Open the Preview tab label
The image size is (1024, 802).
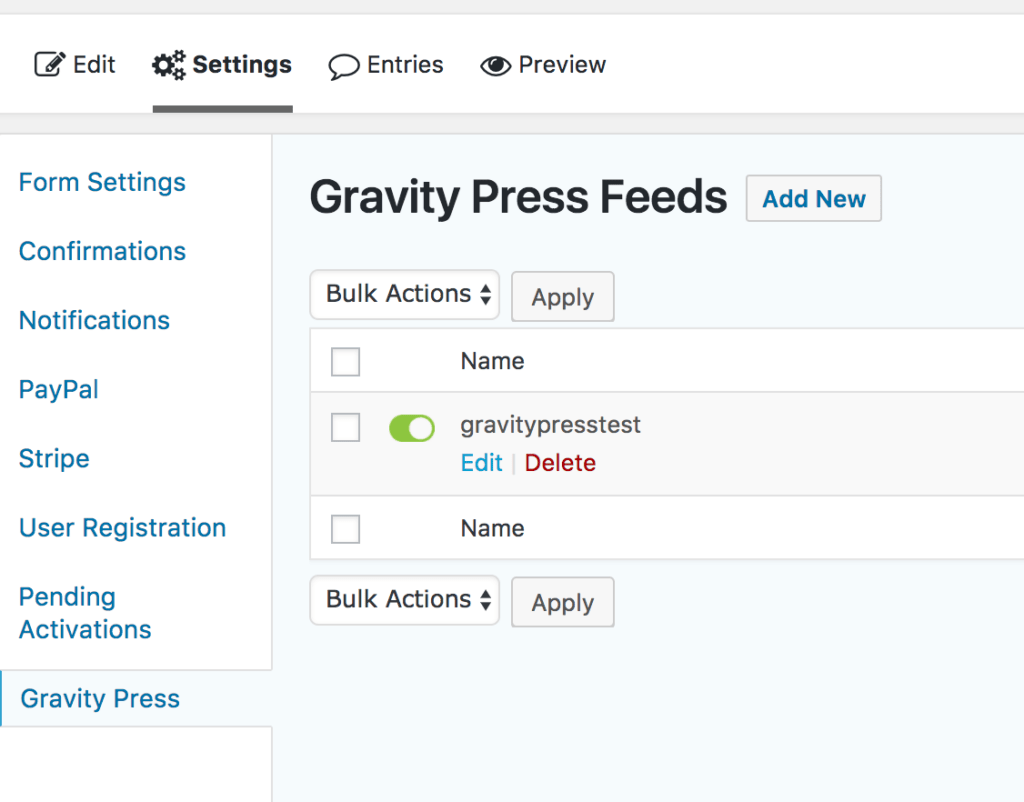562,65
